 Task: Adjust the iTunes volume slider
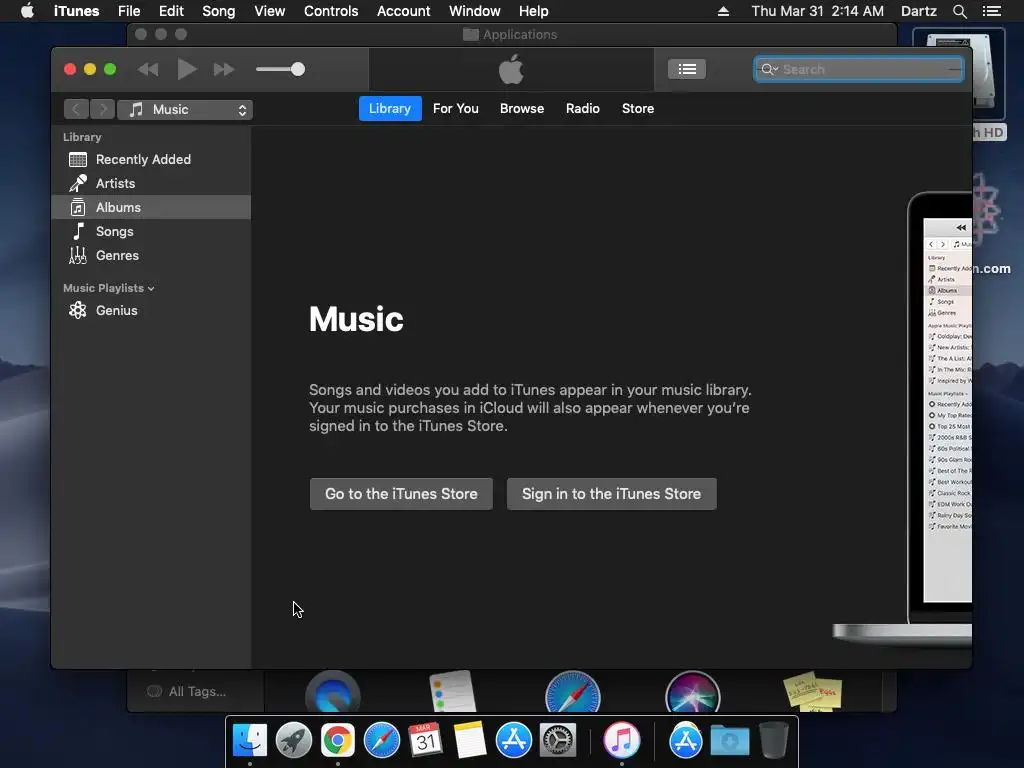pyautogui.click(x=280, y=69)
